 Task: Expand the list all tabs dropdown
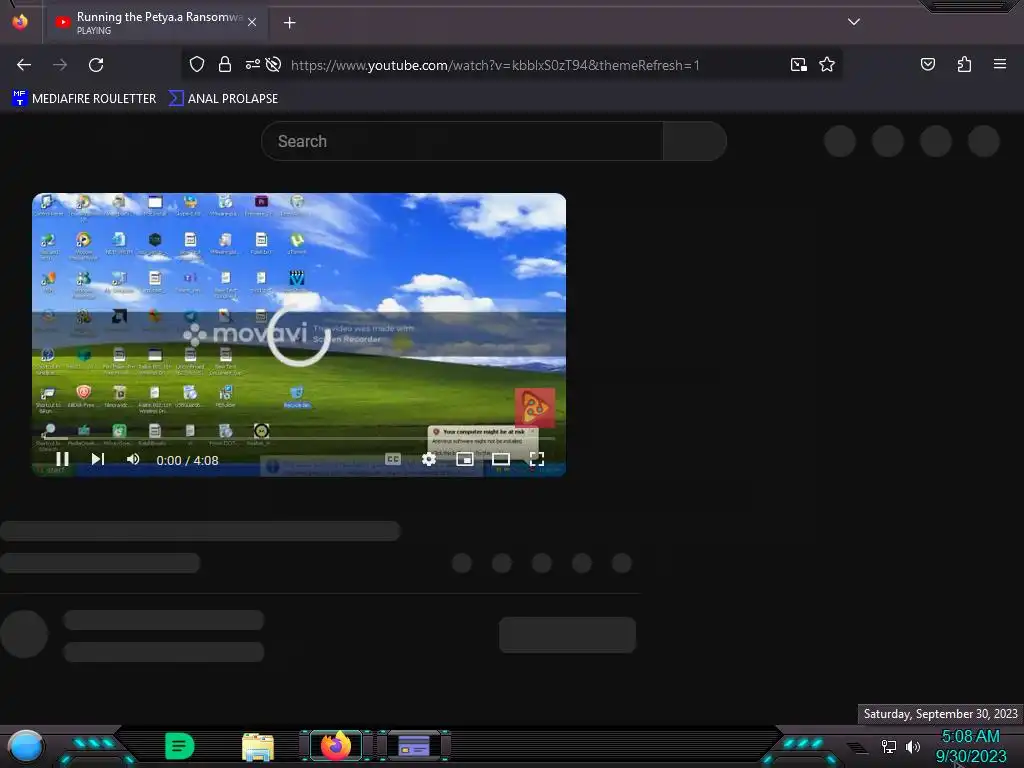[x=854, y=22]
